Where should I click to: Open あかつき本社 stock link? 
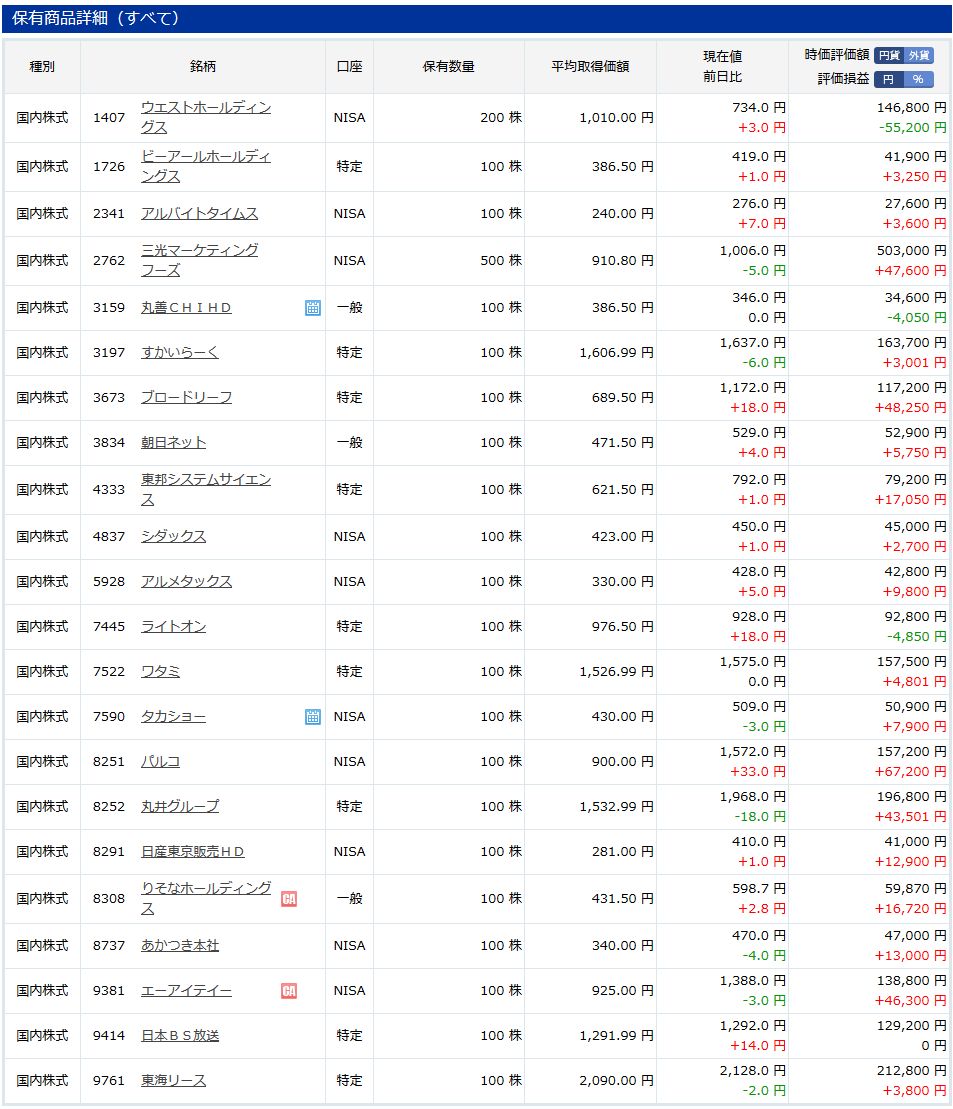coord(180,946)
